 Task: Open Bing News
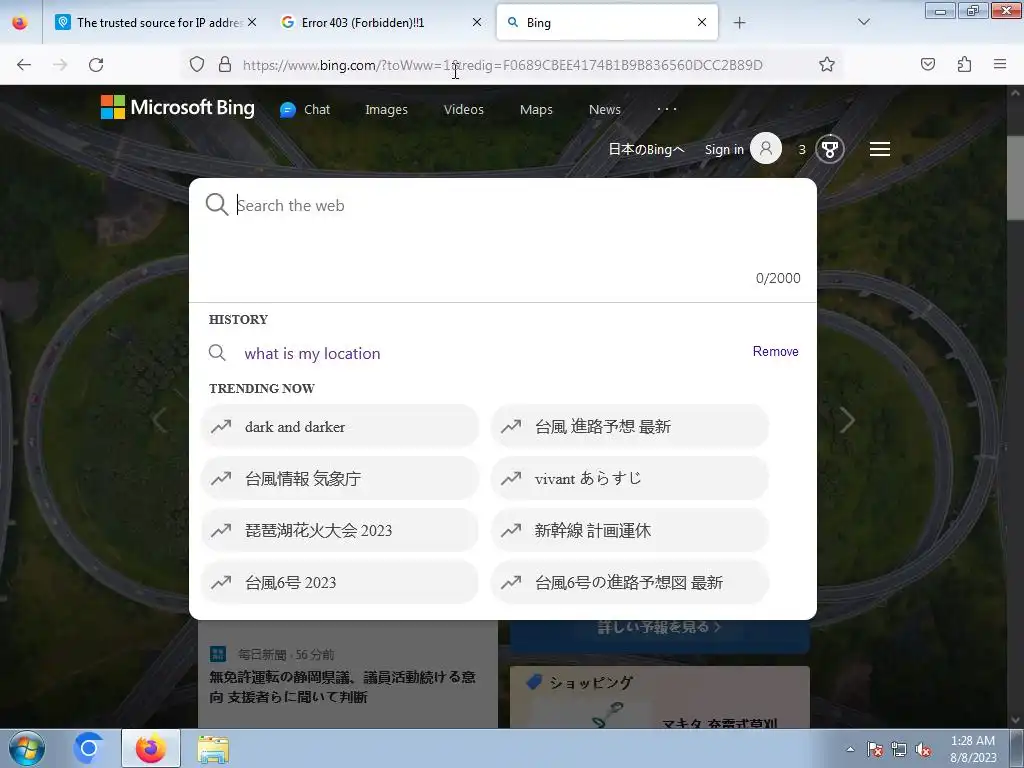(x=605, y=110)
